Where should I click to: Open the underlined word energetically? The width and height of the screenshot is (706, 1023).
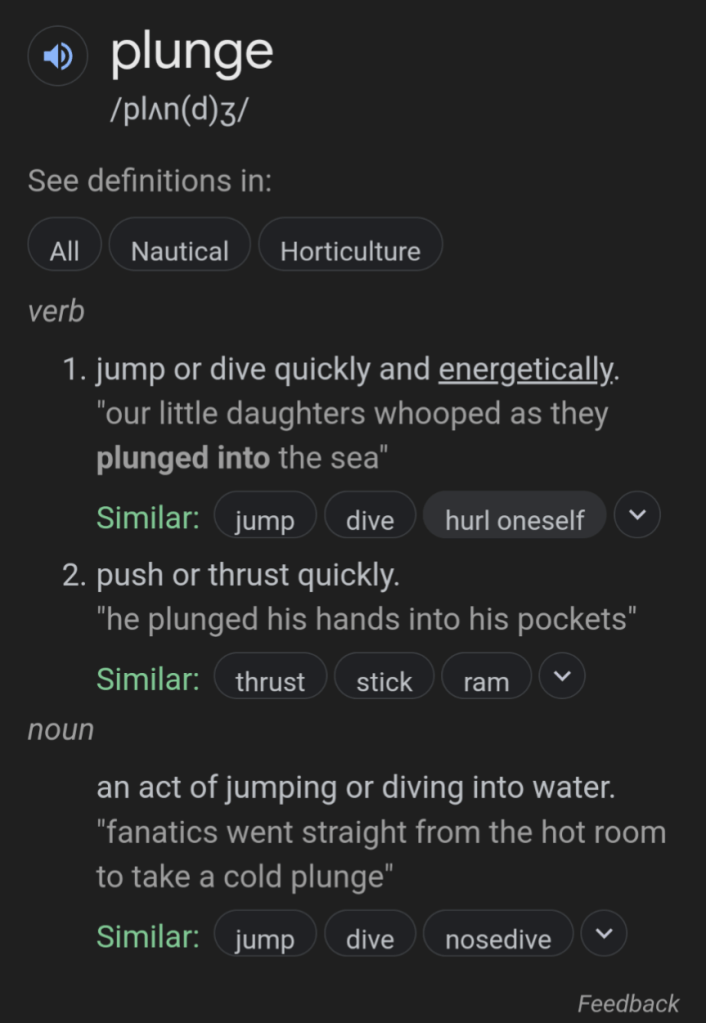pyautogui.click(x=526, y=370)
